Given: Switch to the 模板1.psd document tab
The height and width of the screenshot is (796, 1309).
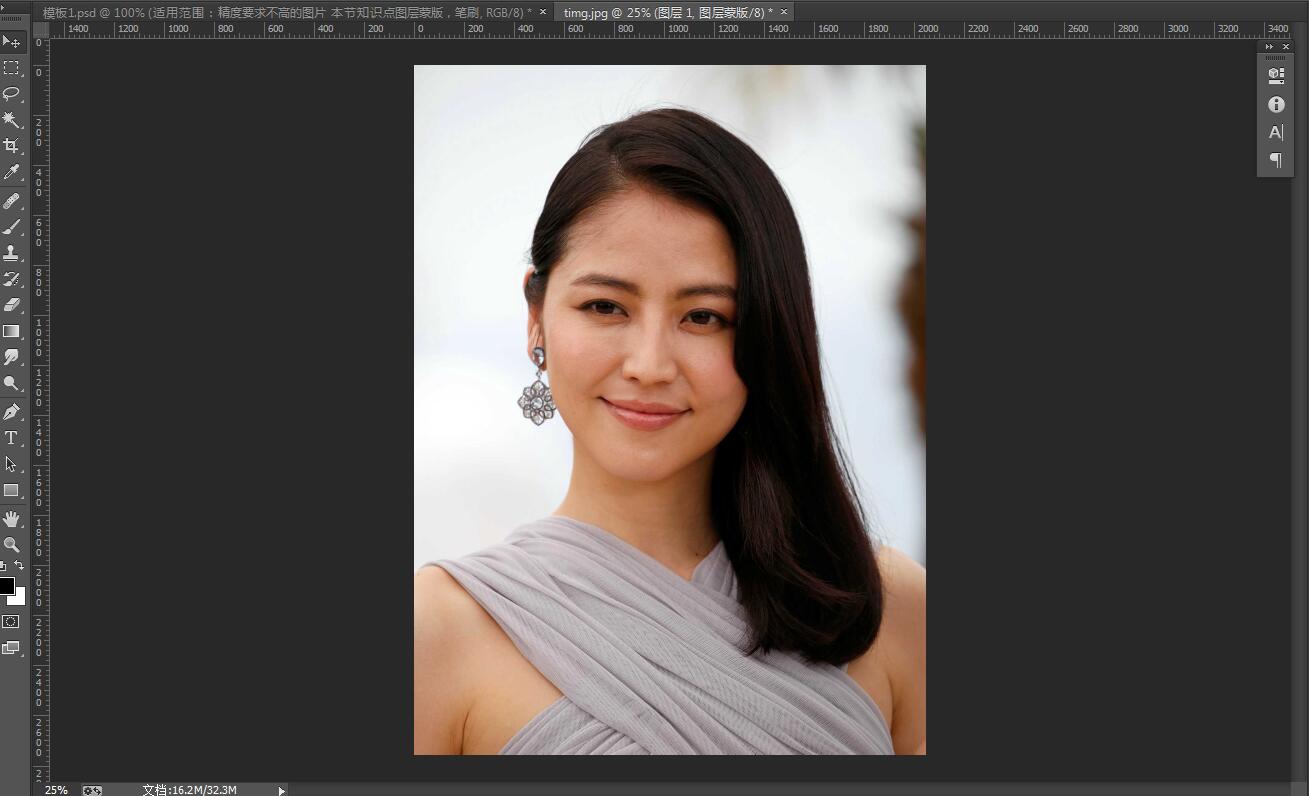Looking at the screenshot, I should [x=287, y=12].
